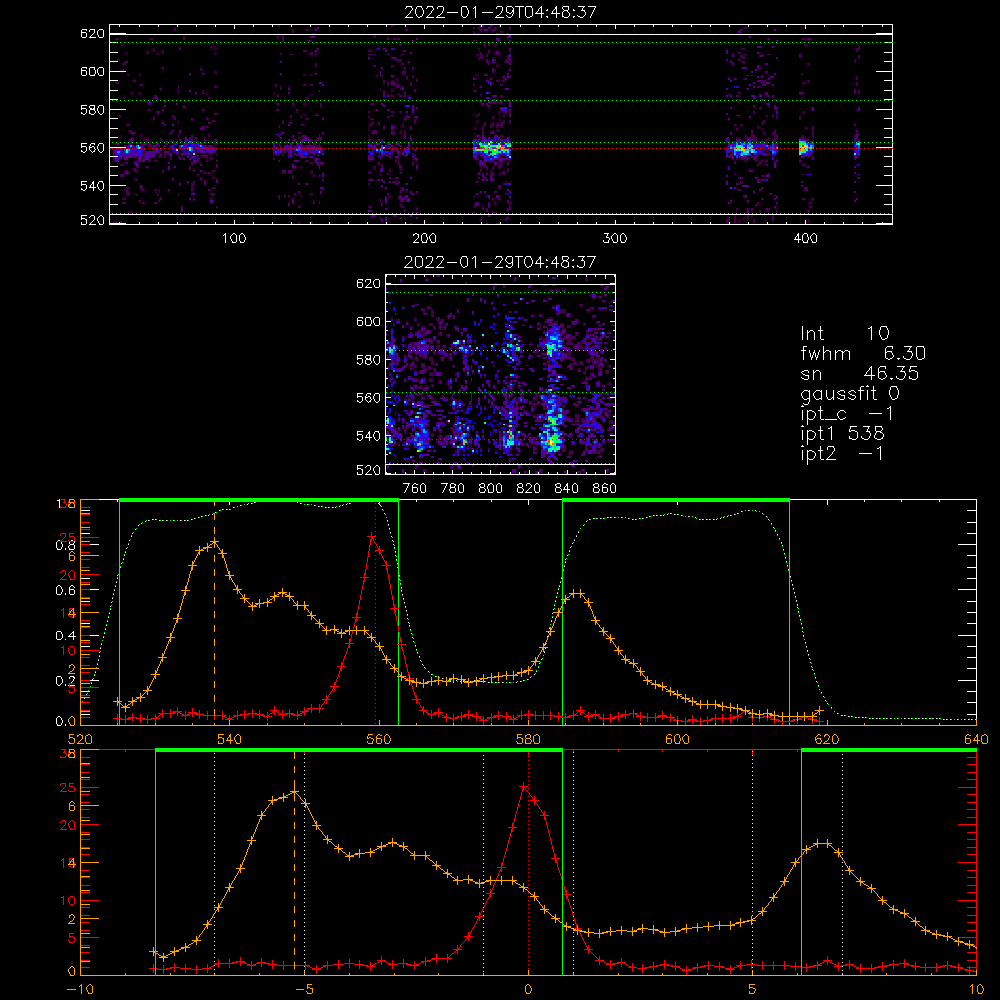Click x-axis label 760 of middle plot
This screenshot has height=1000, width=1000.
pos(415,489)
